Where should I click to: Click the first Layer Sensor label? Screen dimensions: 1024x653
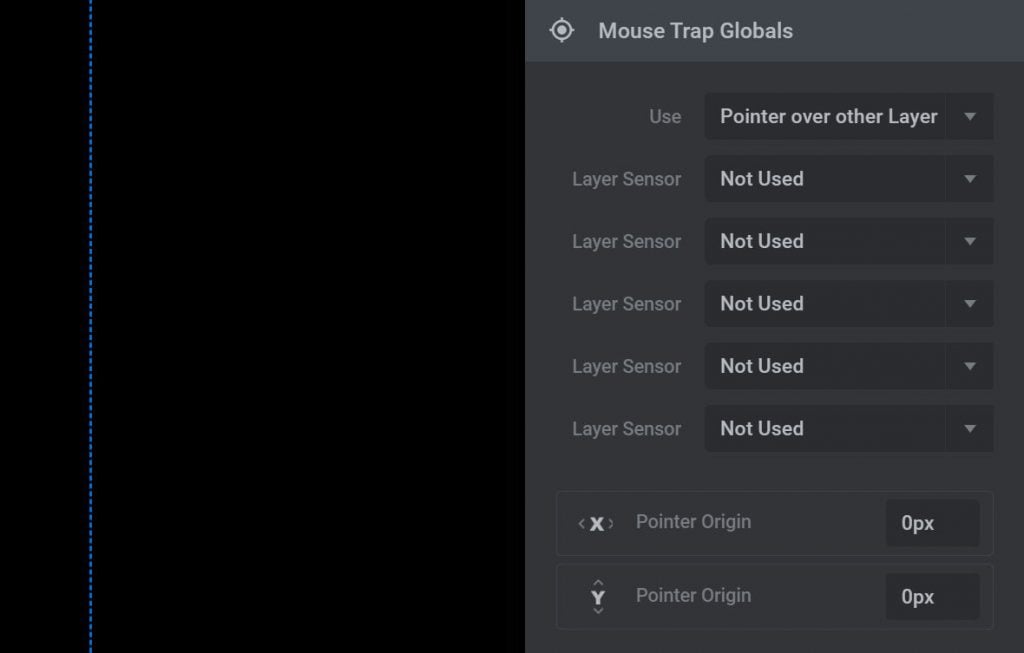pyautogui.click(x=627, y=179)
